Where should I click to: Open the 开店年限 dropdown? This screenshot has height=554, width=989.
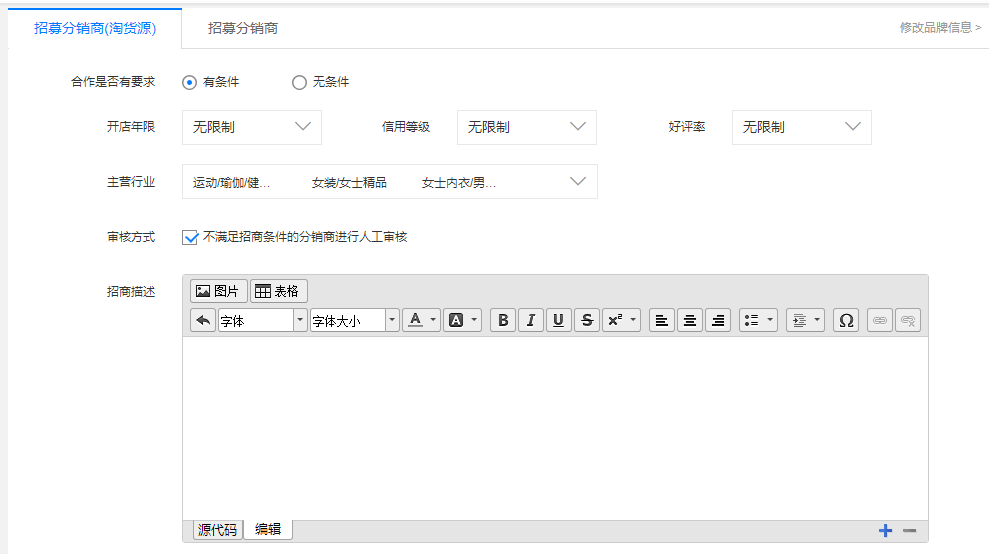pos(252,127)
